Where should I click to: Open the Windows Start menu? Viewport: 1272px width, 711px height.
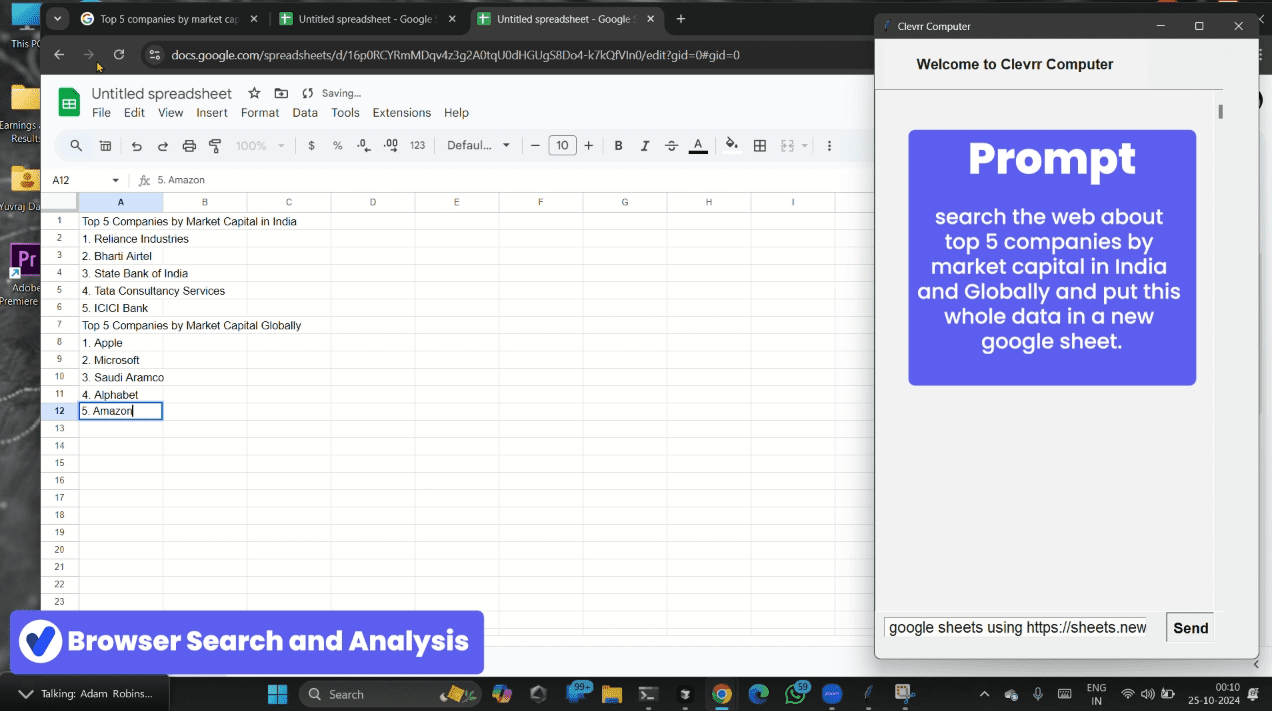277,694
